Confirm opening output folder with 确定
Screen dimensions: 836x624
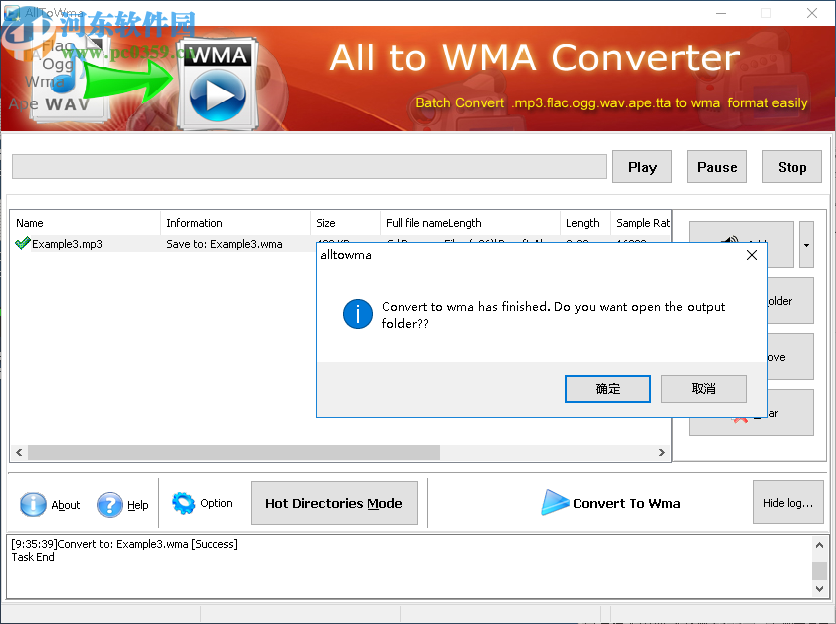[607, 389]
